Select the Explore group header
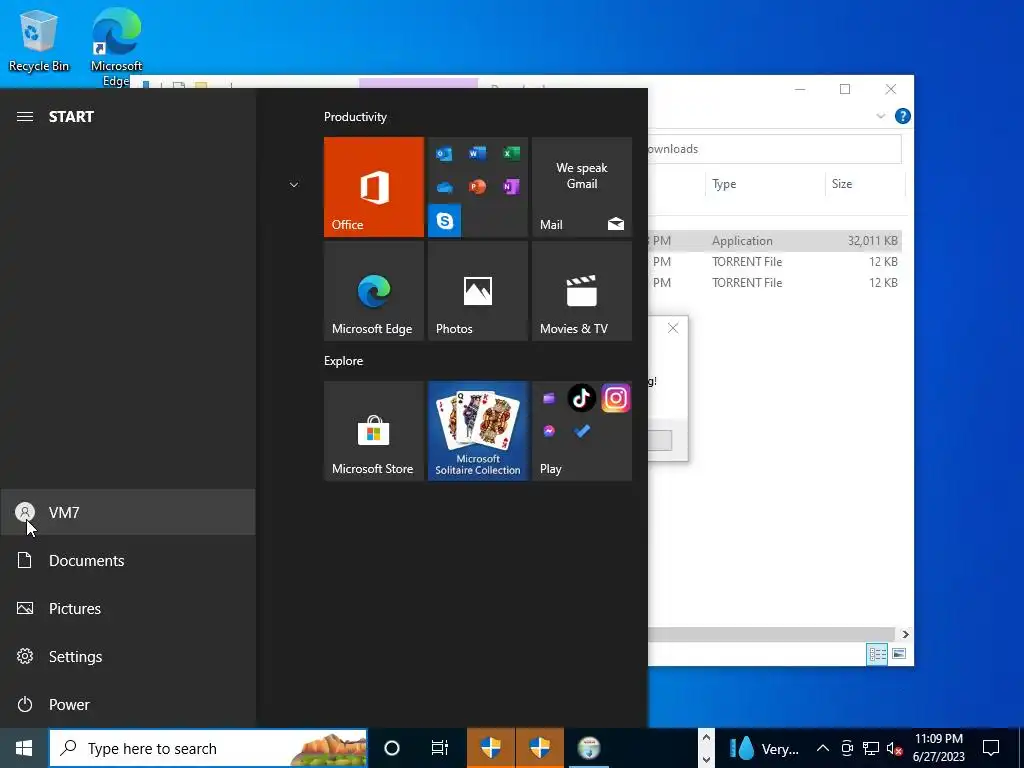1024x768 pixels. coord(344,361)
